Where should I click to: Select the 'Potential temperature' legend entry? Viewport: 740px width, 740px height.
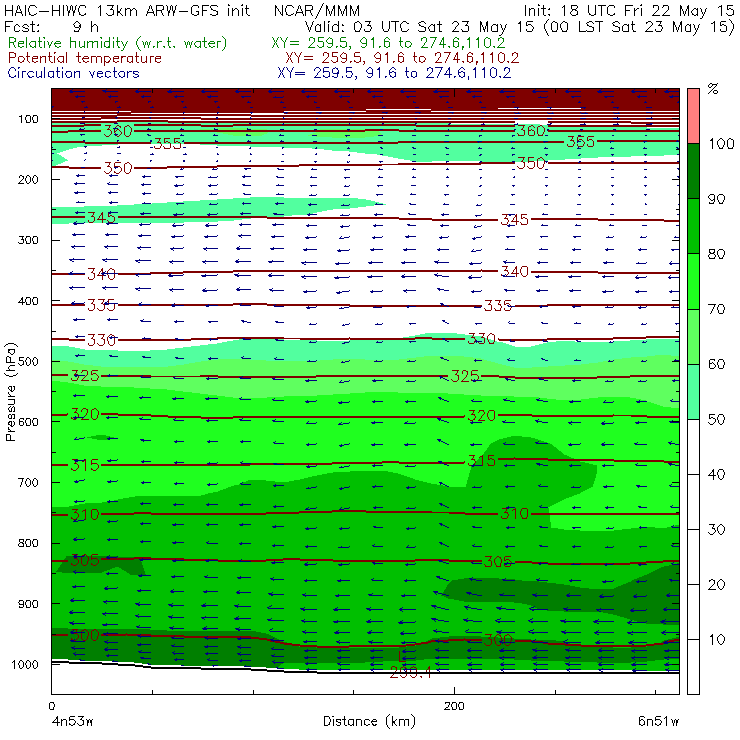[x=84, y=58]
